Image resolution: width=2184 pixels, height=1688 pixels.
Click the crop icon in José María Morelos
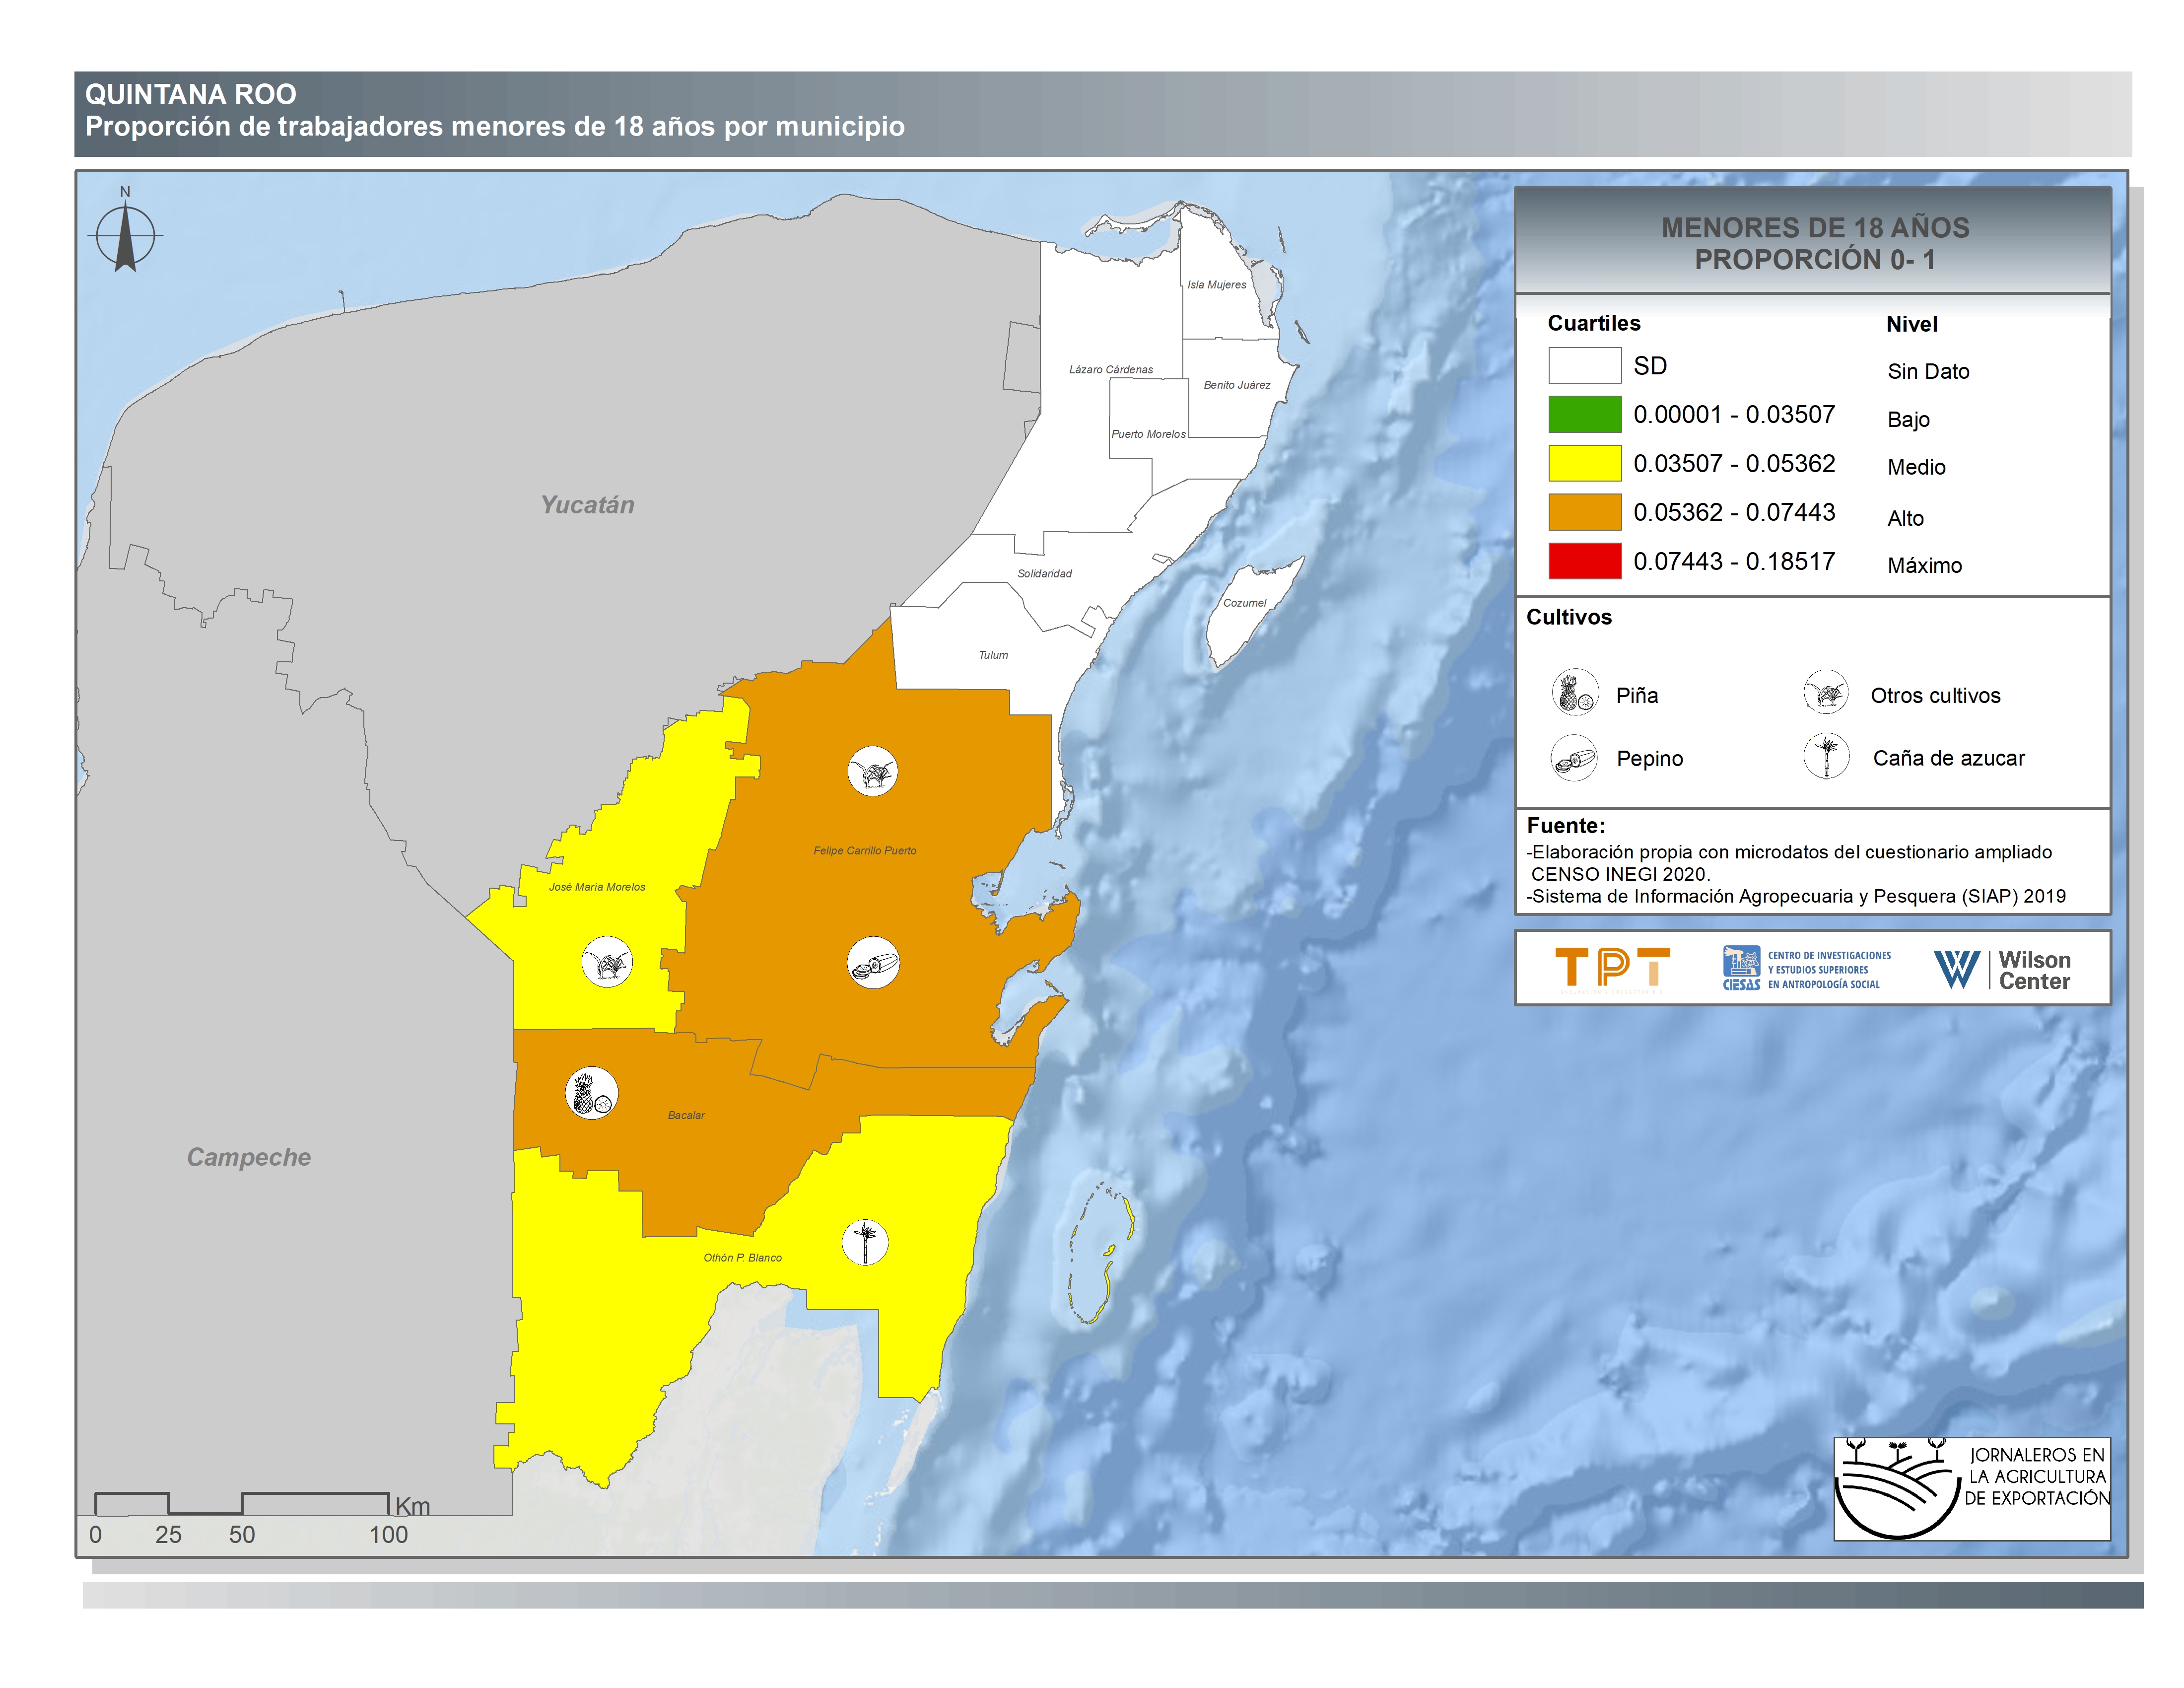(x=607, y=963)
